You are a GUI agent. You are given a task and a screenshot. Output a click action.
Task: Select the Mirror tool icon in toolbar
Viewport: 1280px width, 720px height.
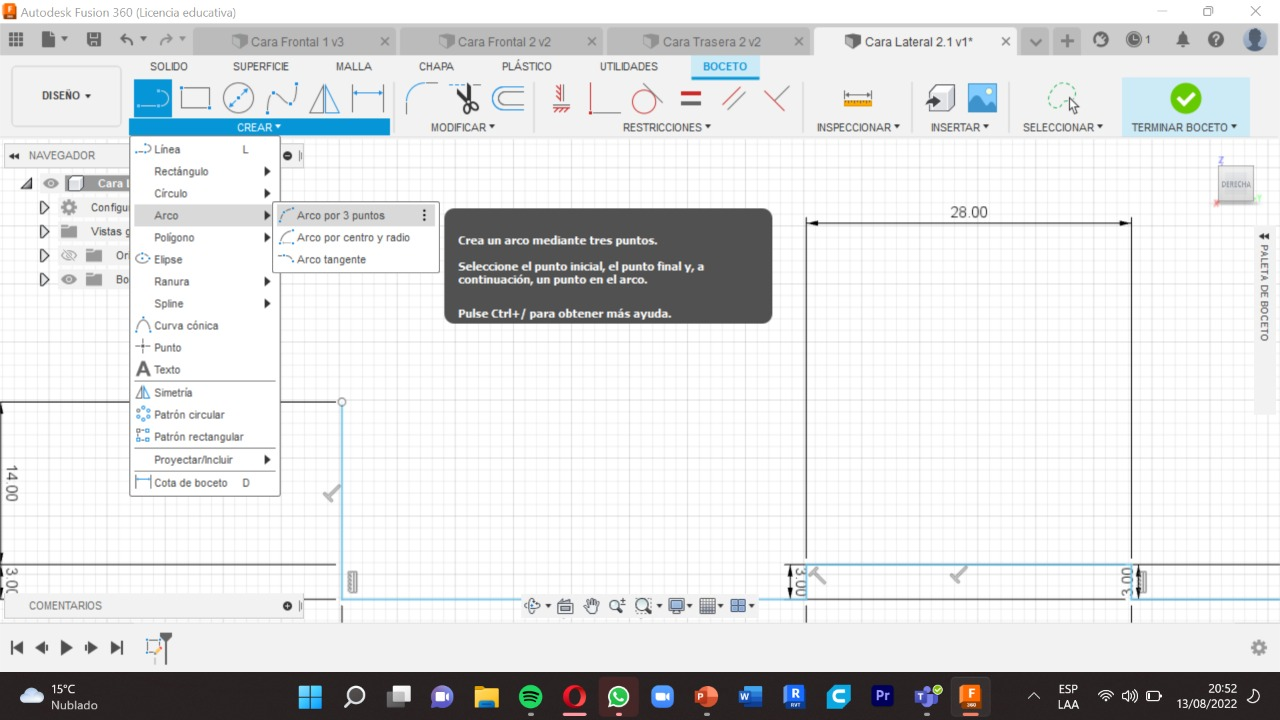point(324,98)
